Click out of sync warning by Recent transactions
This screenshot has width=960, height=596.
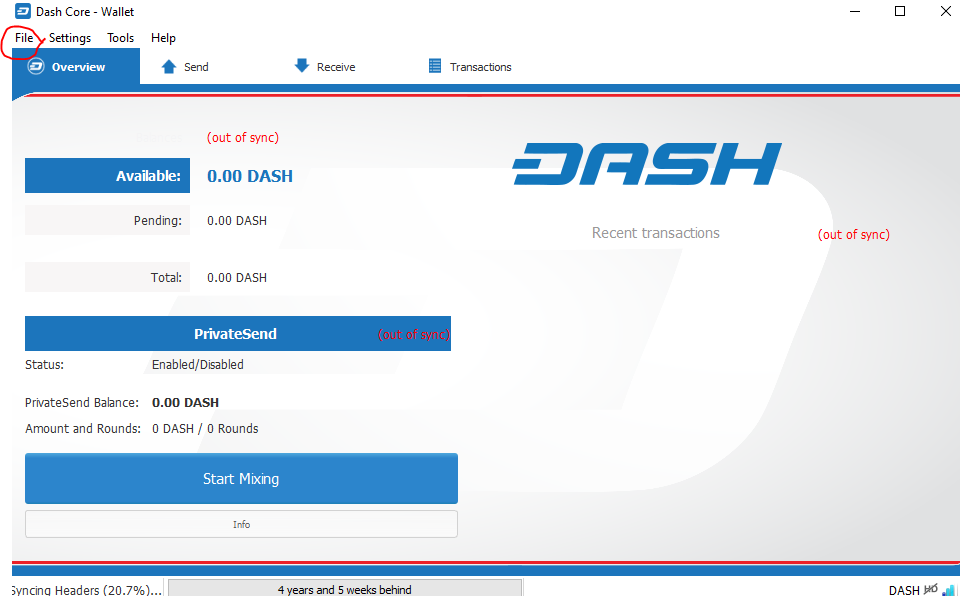[x=853, y=235]
